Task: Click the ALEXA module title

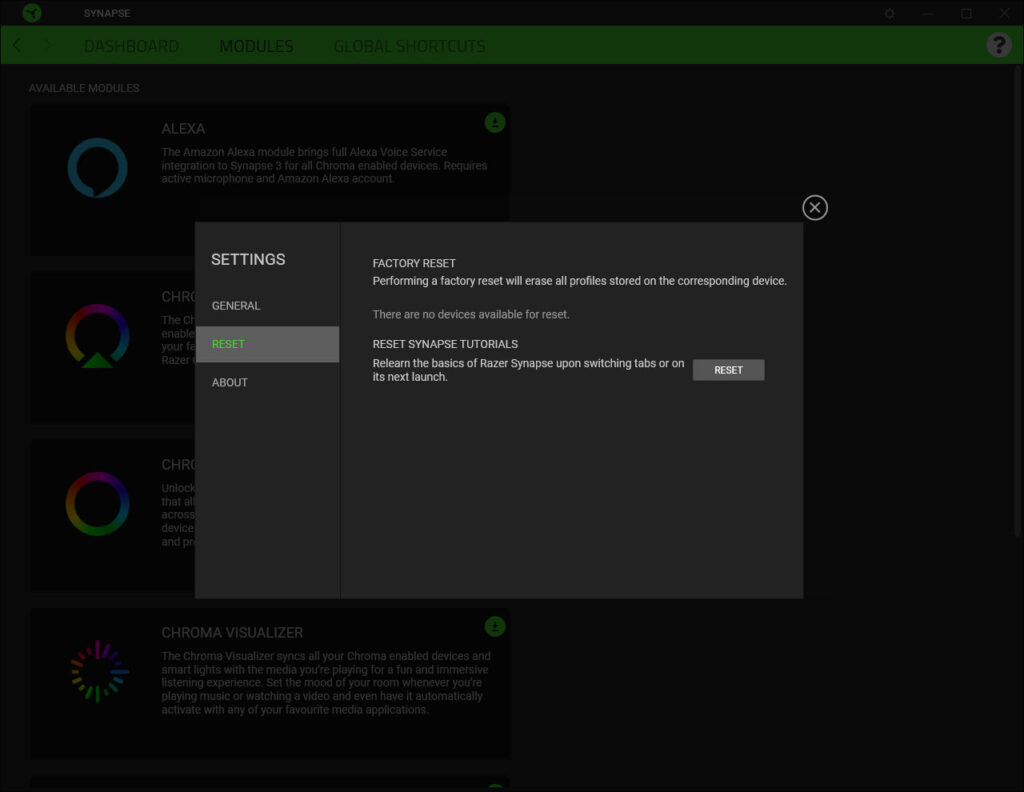Action: [x=183, y=129]
